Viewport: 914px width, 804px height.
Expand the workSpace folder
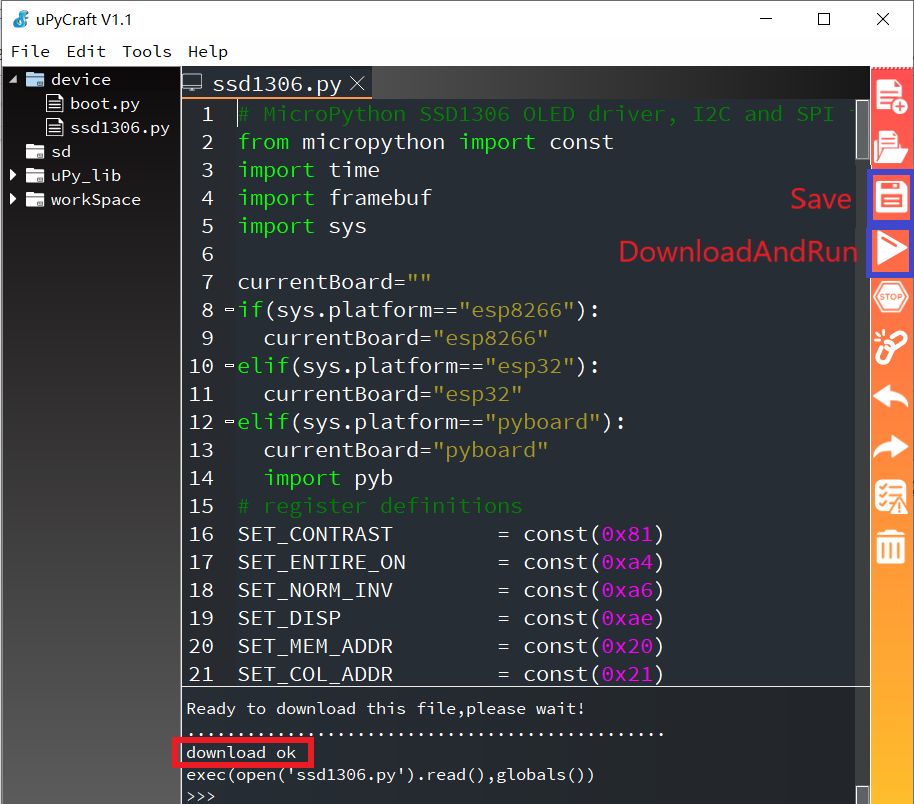click(13, 199)
